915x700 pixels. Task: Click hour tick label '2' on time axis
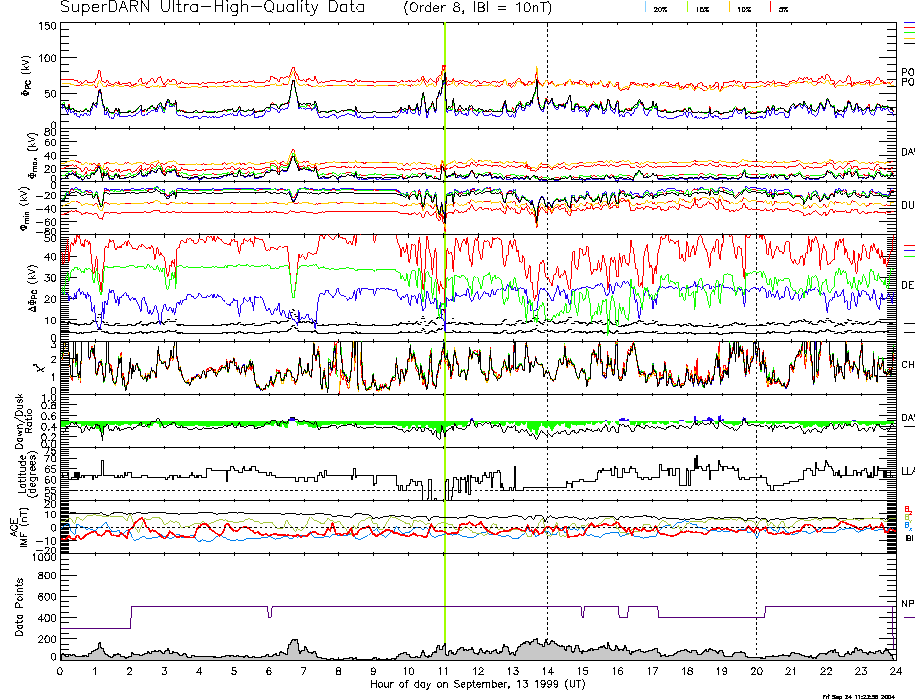[x=130, y=671]
